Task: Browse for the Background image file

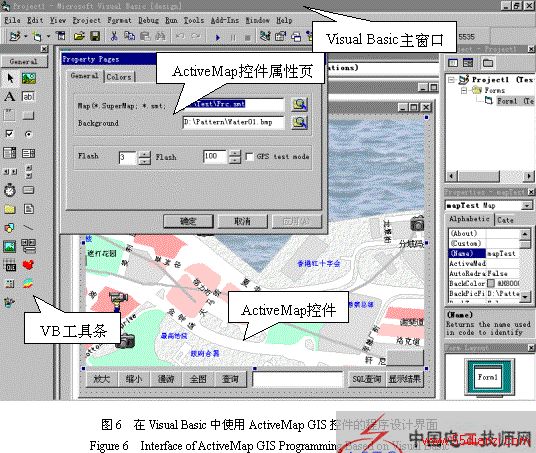Action: pos(299,122)
